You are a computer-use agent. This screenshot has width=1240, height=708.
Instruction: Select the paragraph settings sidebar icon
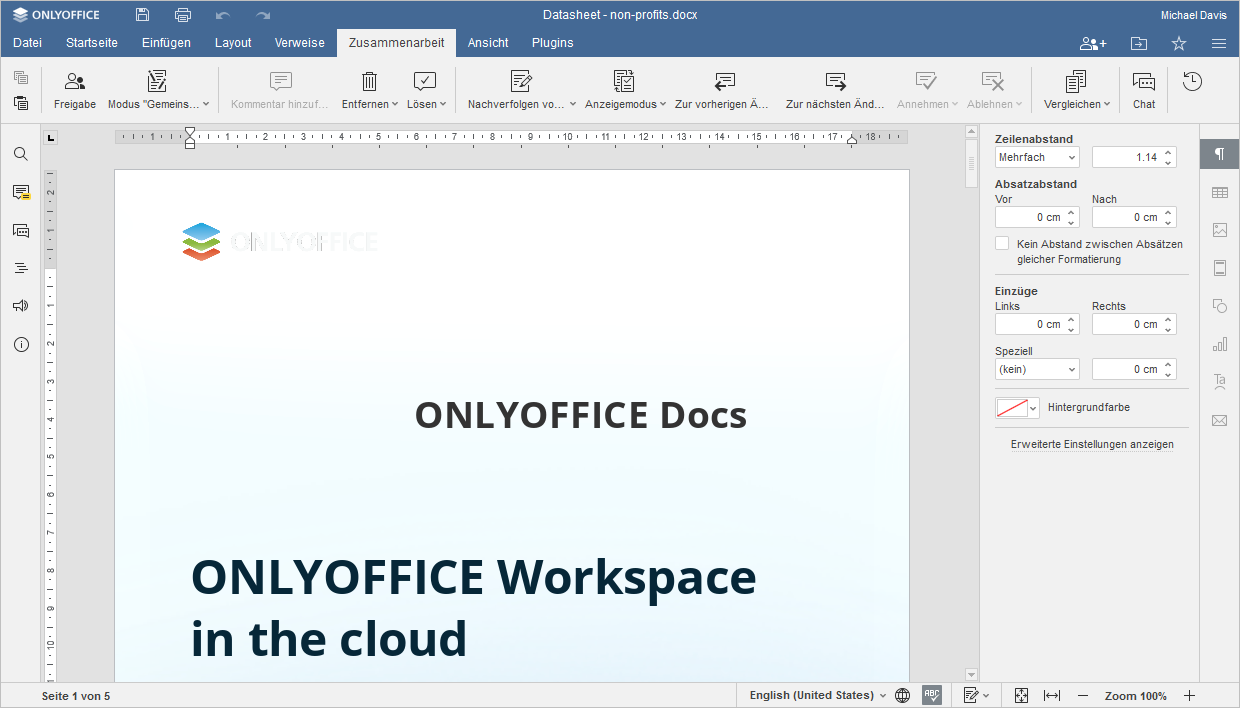coord(1220,154)
